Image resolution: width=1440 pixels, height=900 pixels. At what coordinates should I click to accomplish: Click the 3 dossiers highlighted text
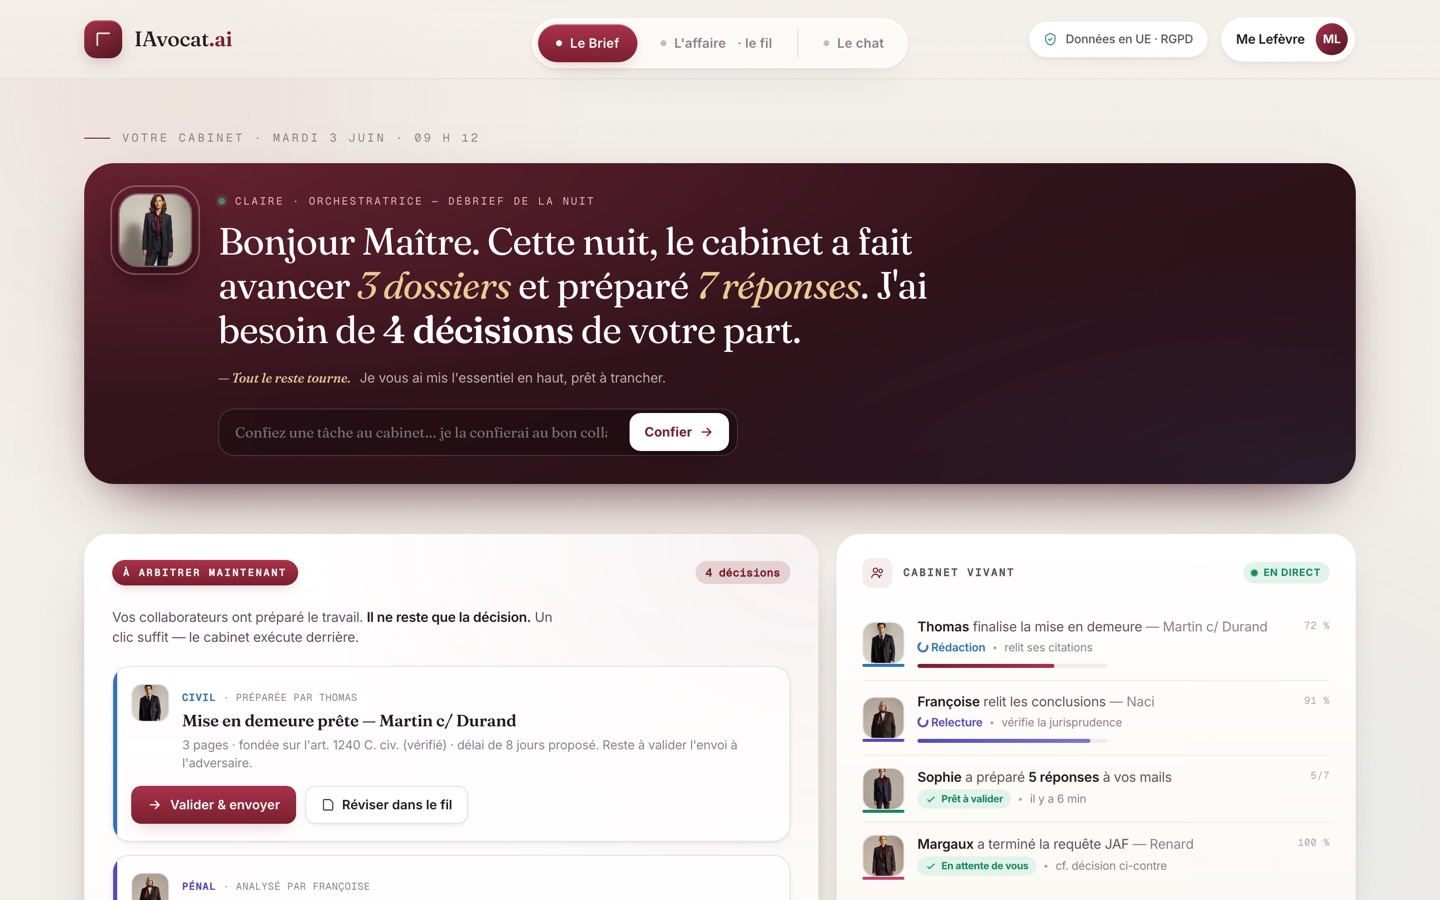[434, 286]
